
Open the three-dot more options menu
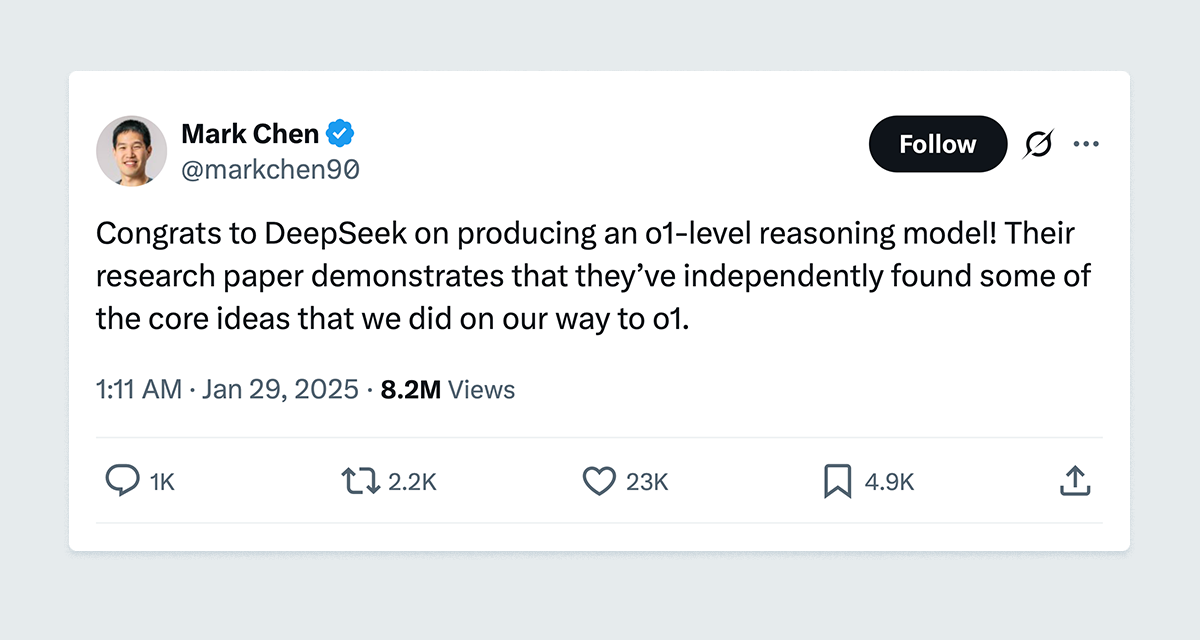pyautogui.click(x=1086, y=145)
